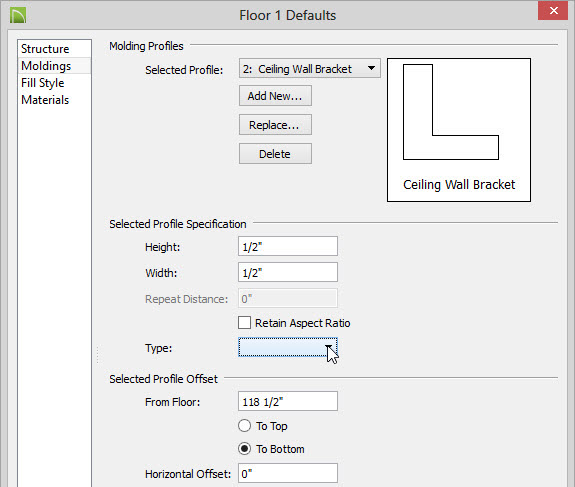Viewport: 575px width, 487px height.
Task: Select the Moldings panel
Action: pyautogui.click(x=46, y=66)
